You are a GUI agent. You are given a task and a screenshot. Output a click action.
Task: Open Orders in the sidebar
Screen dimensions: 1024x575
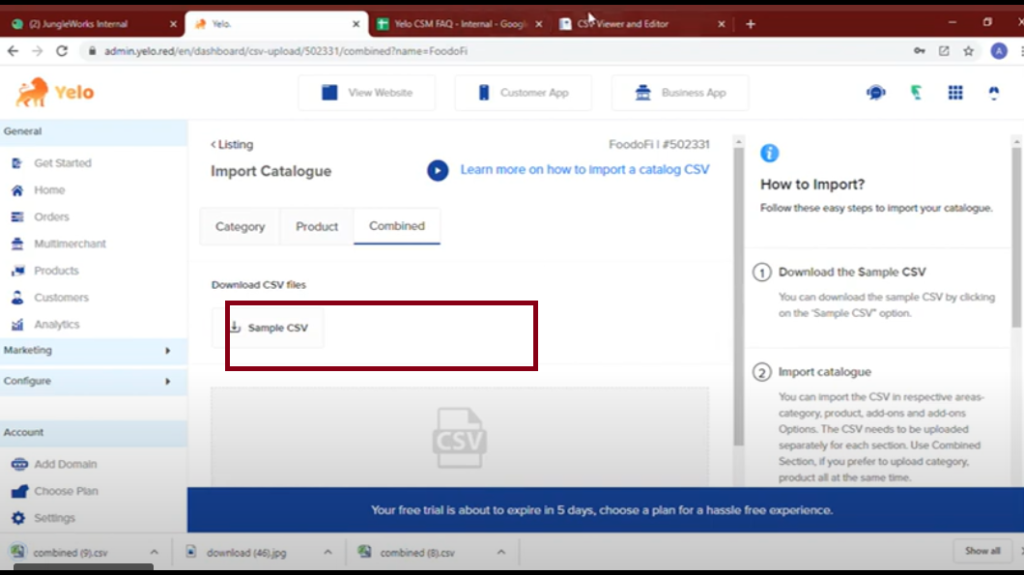[x=51, y=217]
